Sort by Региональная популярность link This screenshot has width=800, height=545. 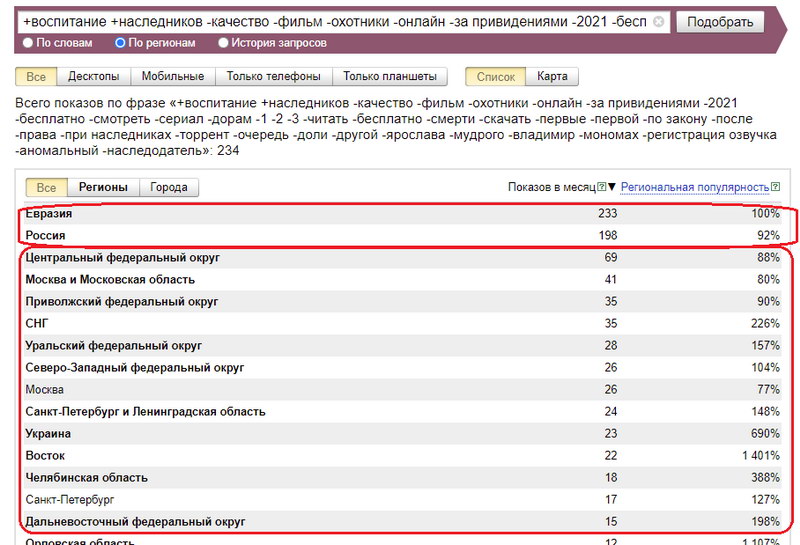pos(694,187)
